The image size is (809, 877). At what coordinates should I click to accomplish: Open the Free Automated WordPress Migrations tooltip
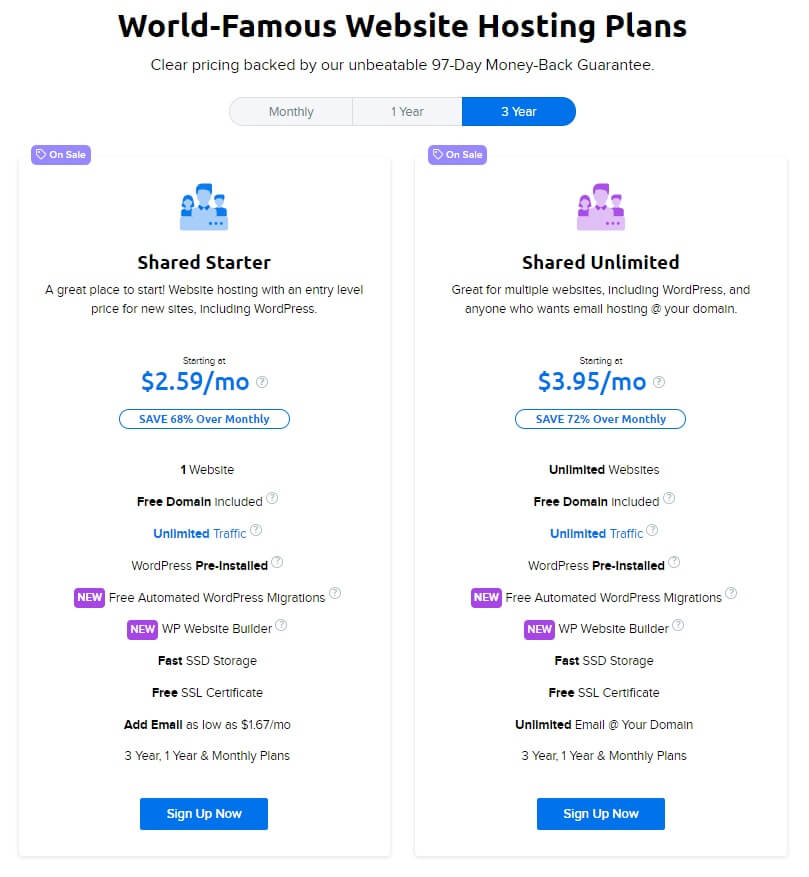point(334,593)
